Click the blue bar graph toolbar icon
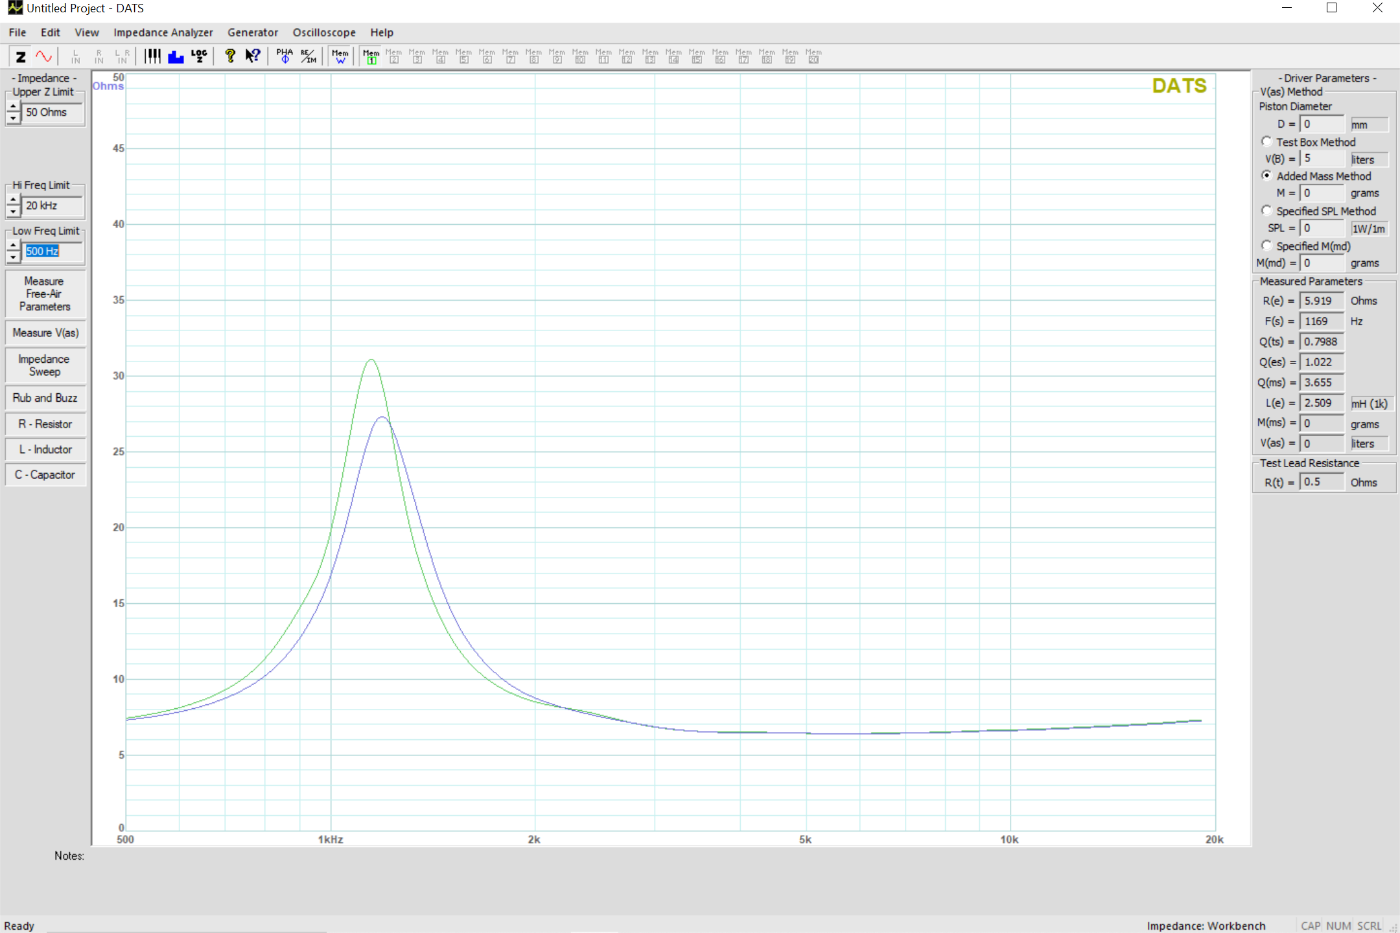Screen dimensions: 1400x933 pyautogui.click(x=176, y=57)
